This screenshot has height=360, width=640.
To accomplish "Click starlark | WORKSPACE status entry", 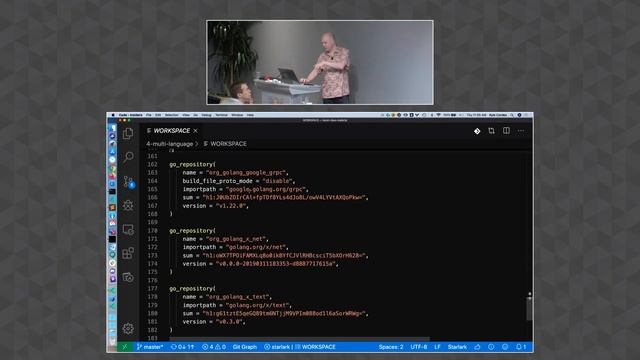I will pos(300,347).
